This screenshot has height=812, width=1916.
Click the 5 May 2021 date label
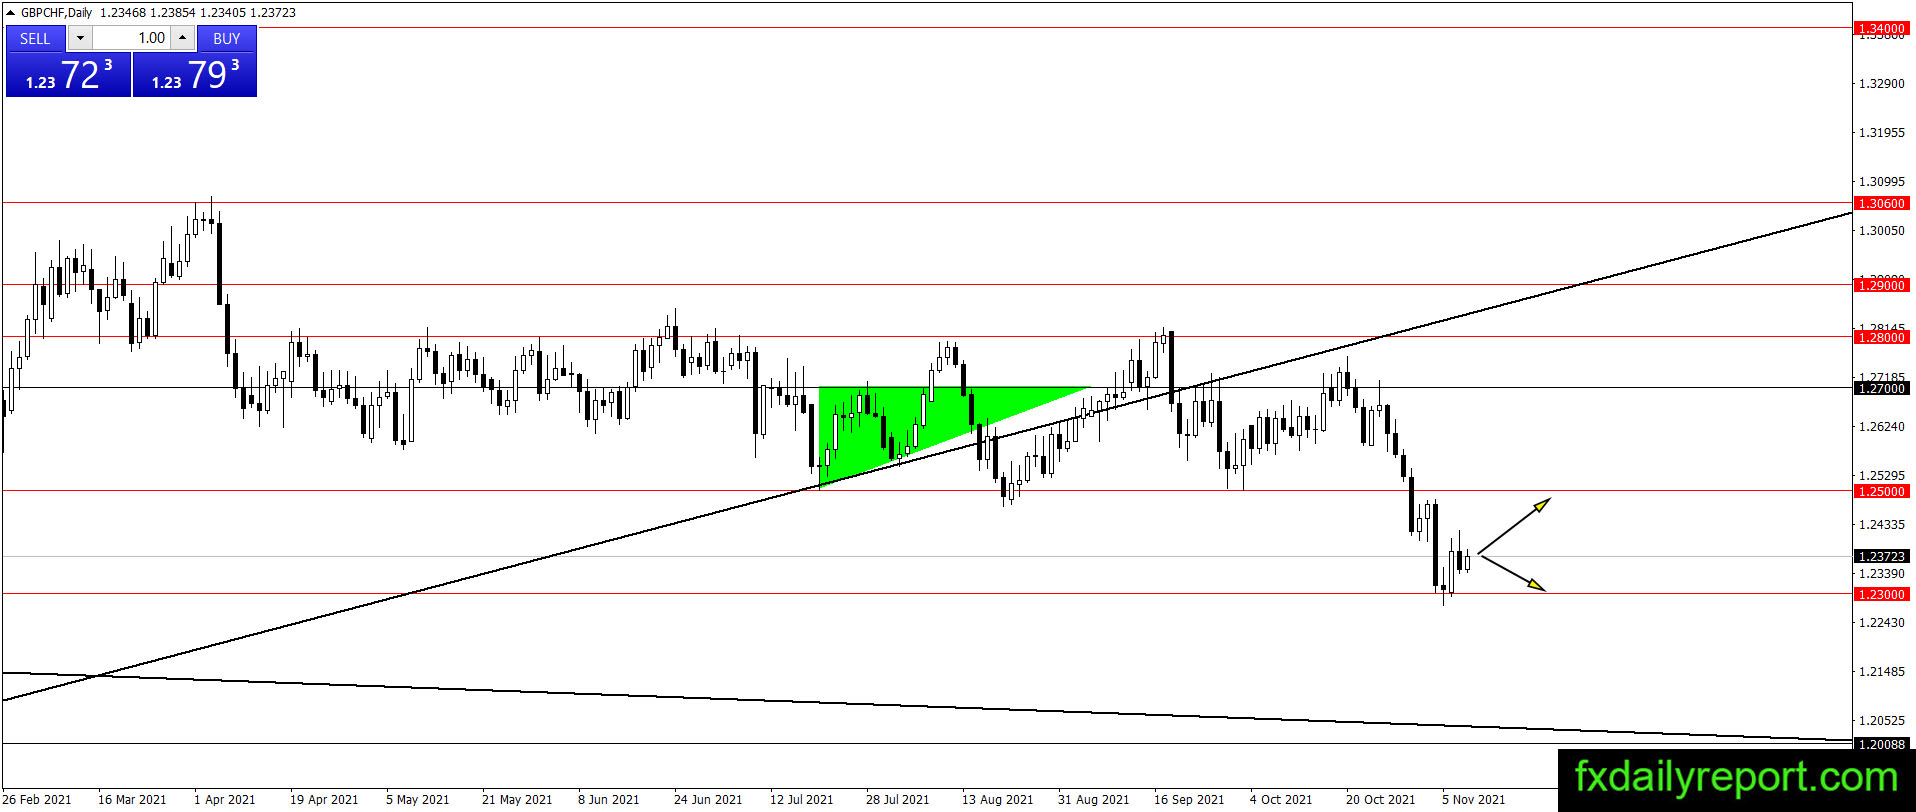point(418,799)
